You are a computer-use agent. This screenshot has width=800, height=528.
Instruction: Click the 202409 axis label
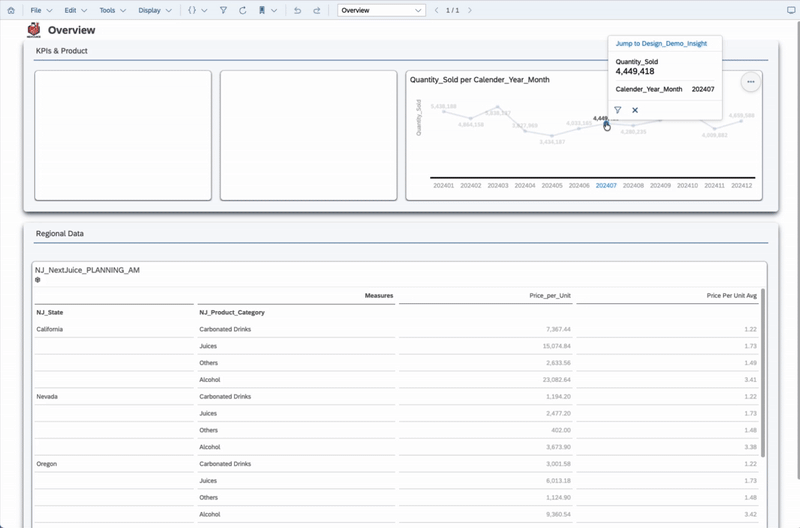660,186
